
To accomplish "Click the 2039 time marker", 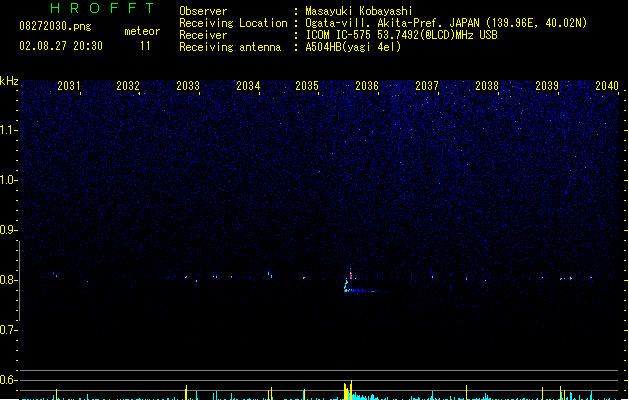I will (x=547, y=86).
